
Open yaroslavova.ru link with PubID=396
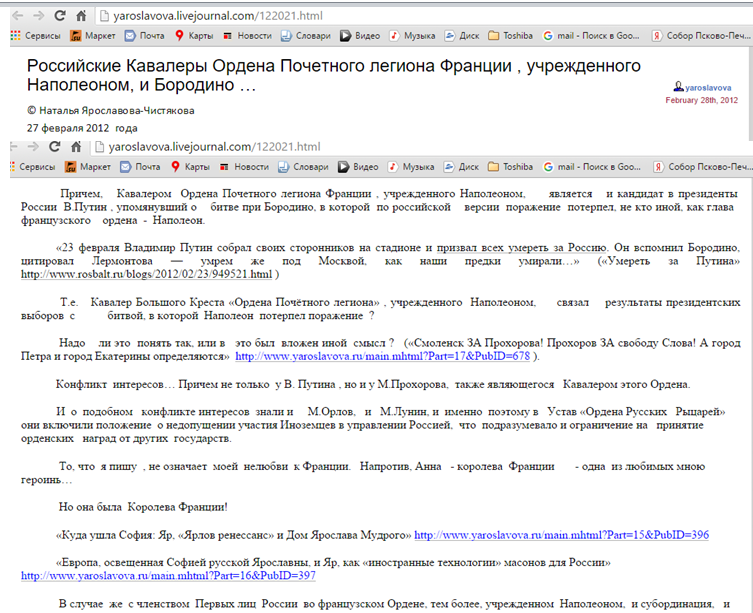click(x=561, y=535)
